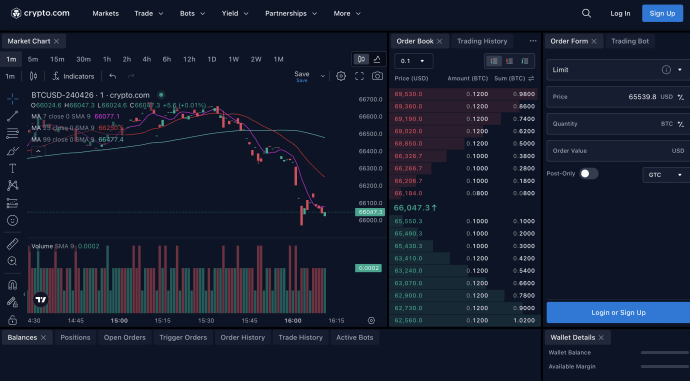The width and height of the screenshot is (690, 381).
Task: Expand the Trade menu
Action: coord(149,13)
